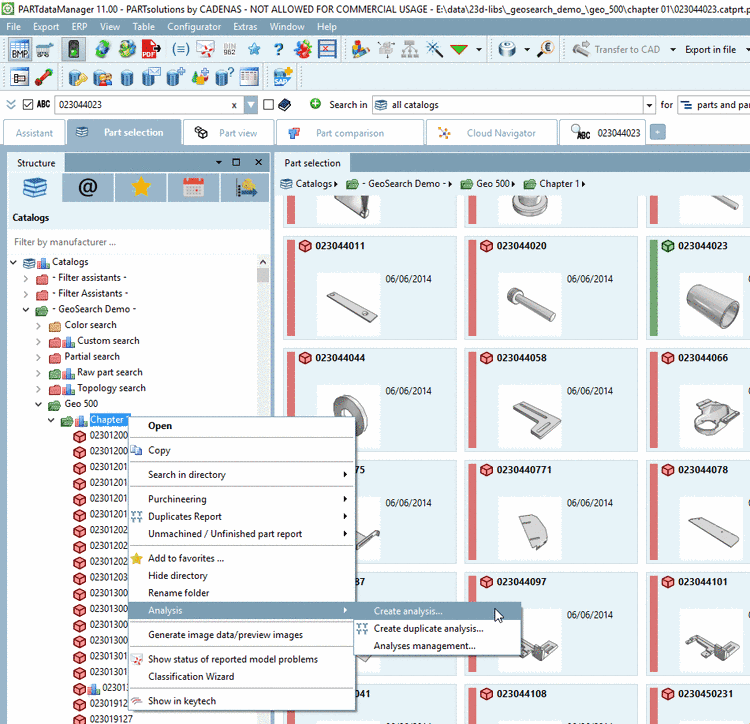Open the catalogs stack icon in Structure
The width and height of the screenshot is (750, 724).
(35, 187)
